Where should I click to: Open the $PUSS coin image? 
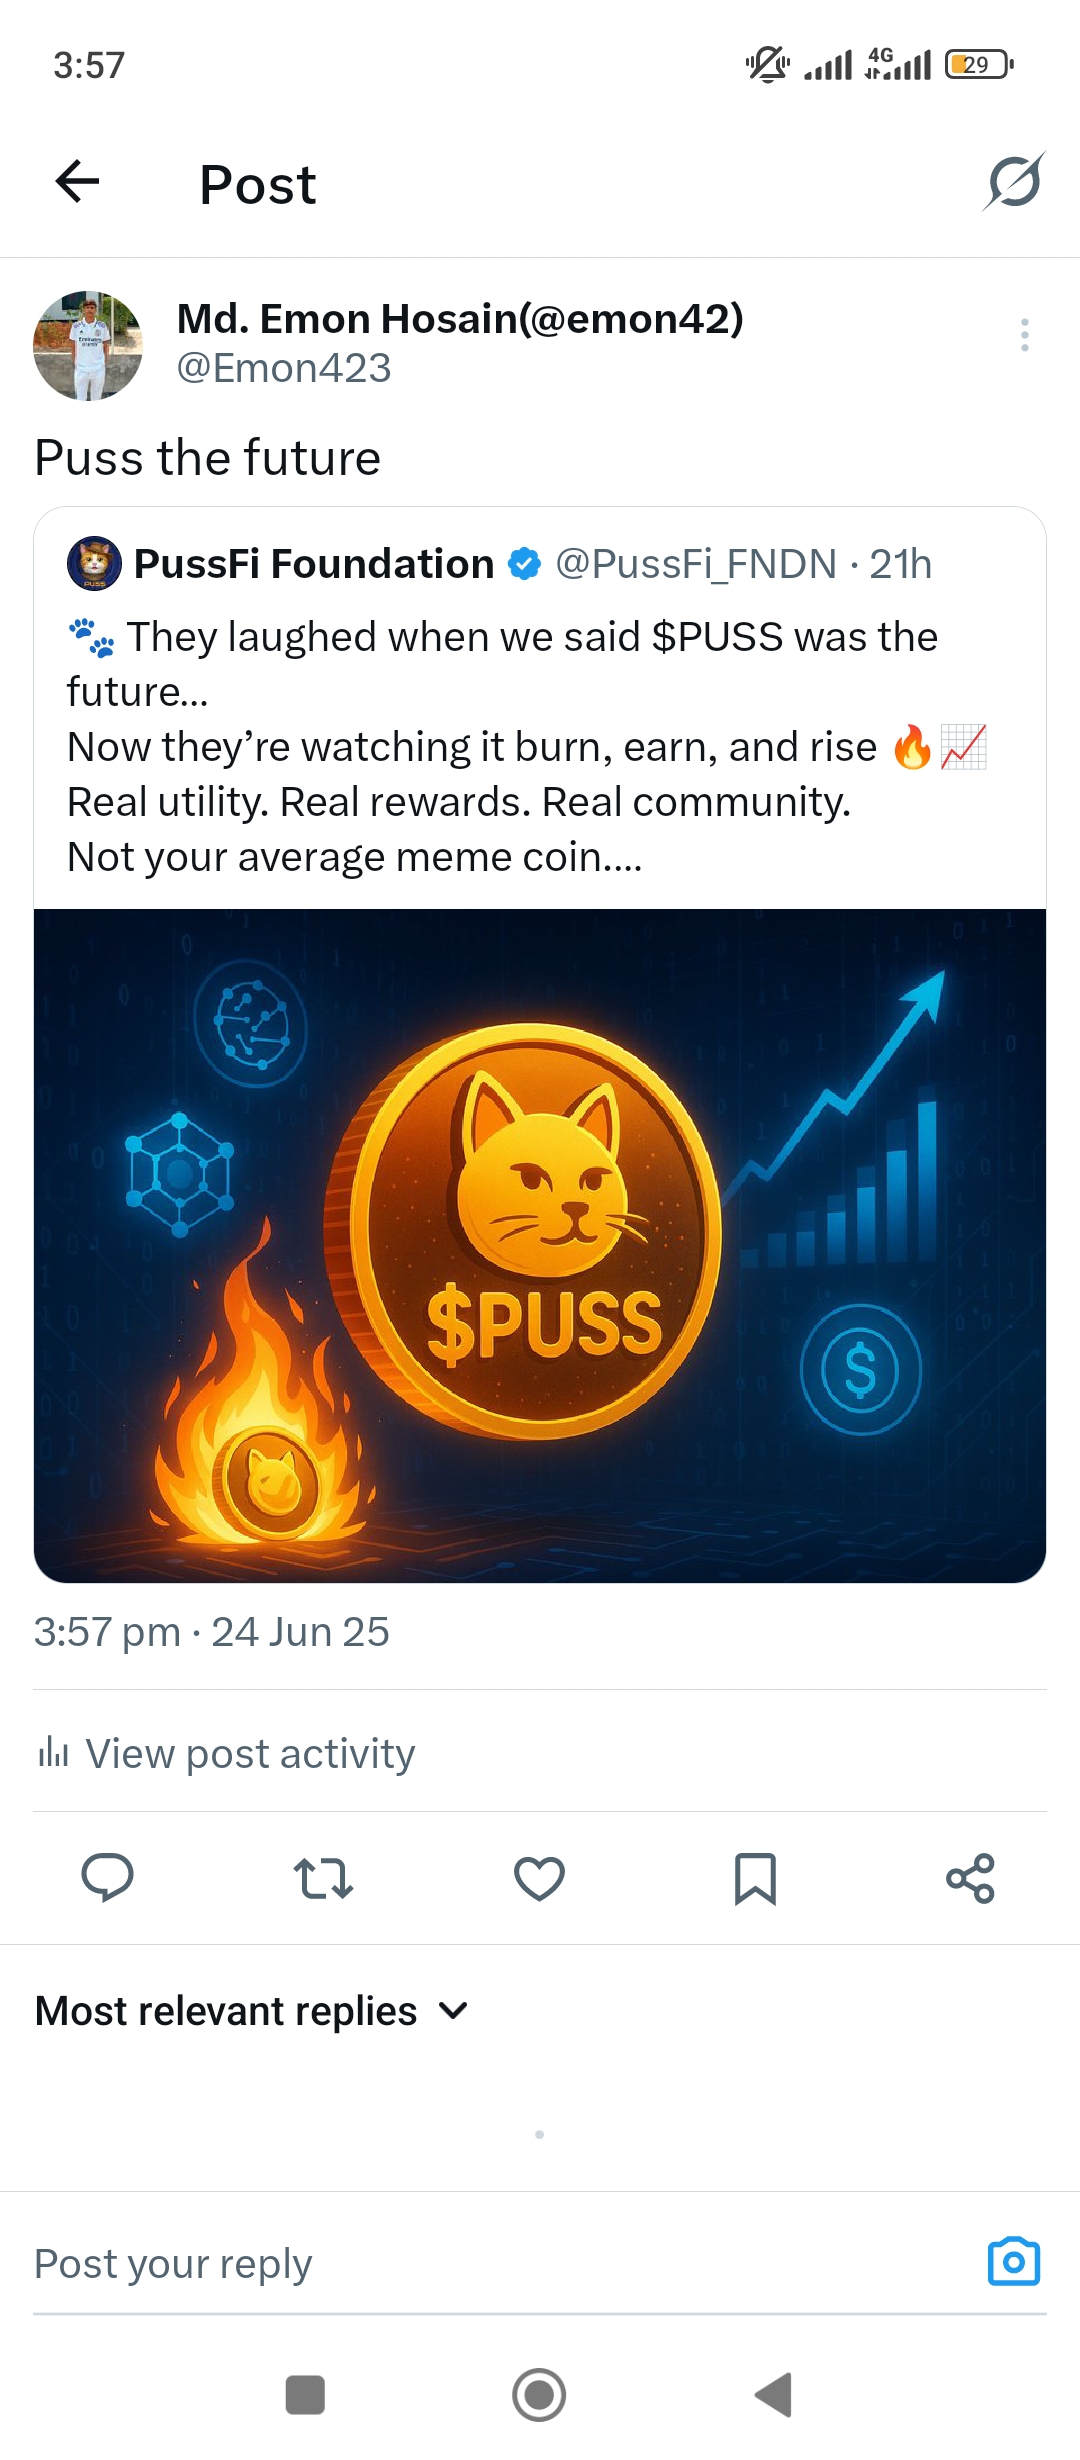[540, 1245]
